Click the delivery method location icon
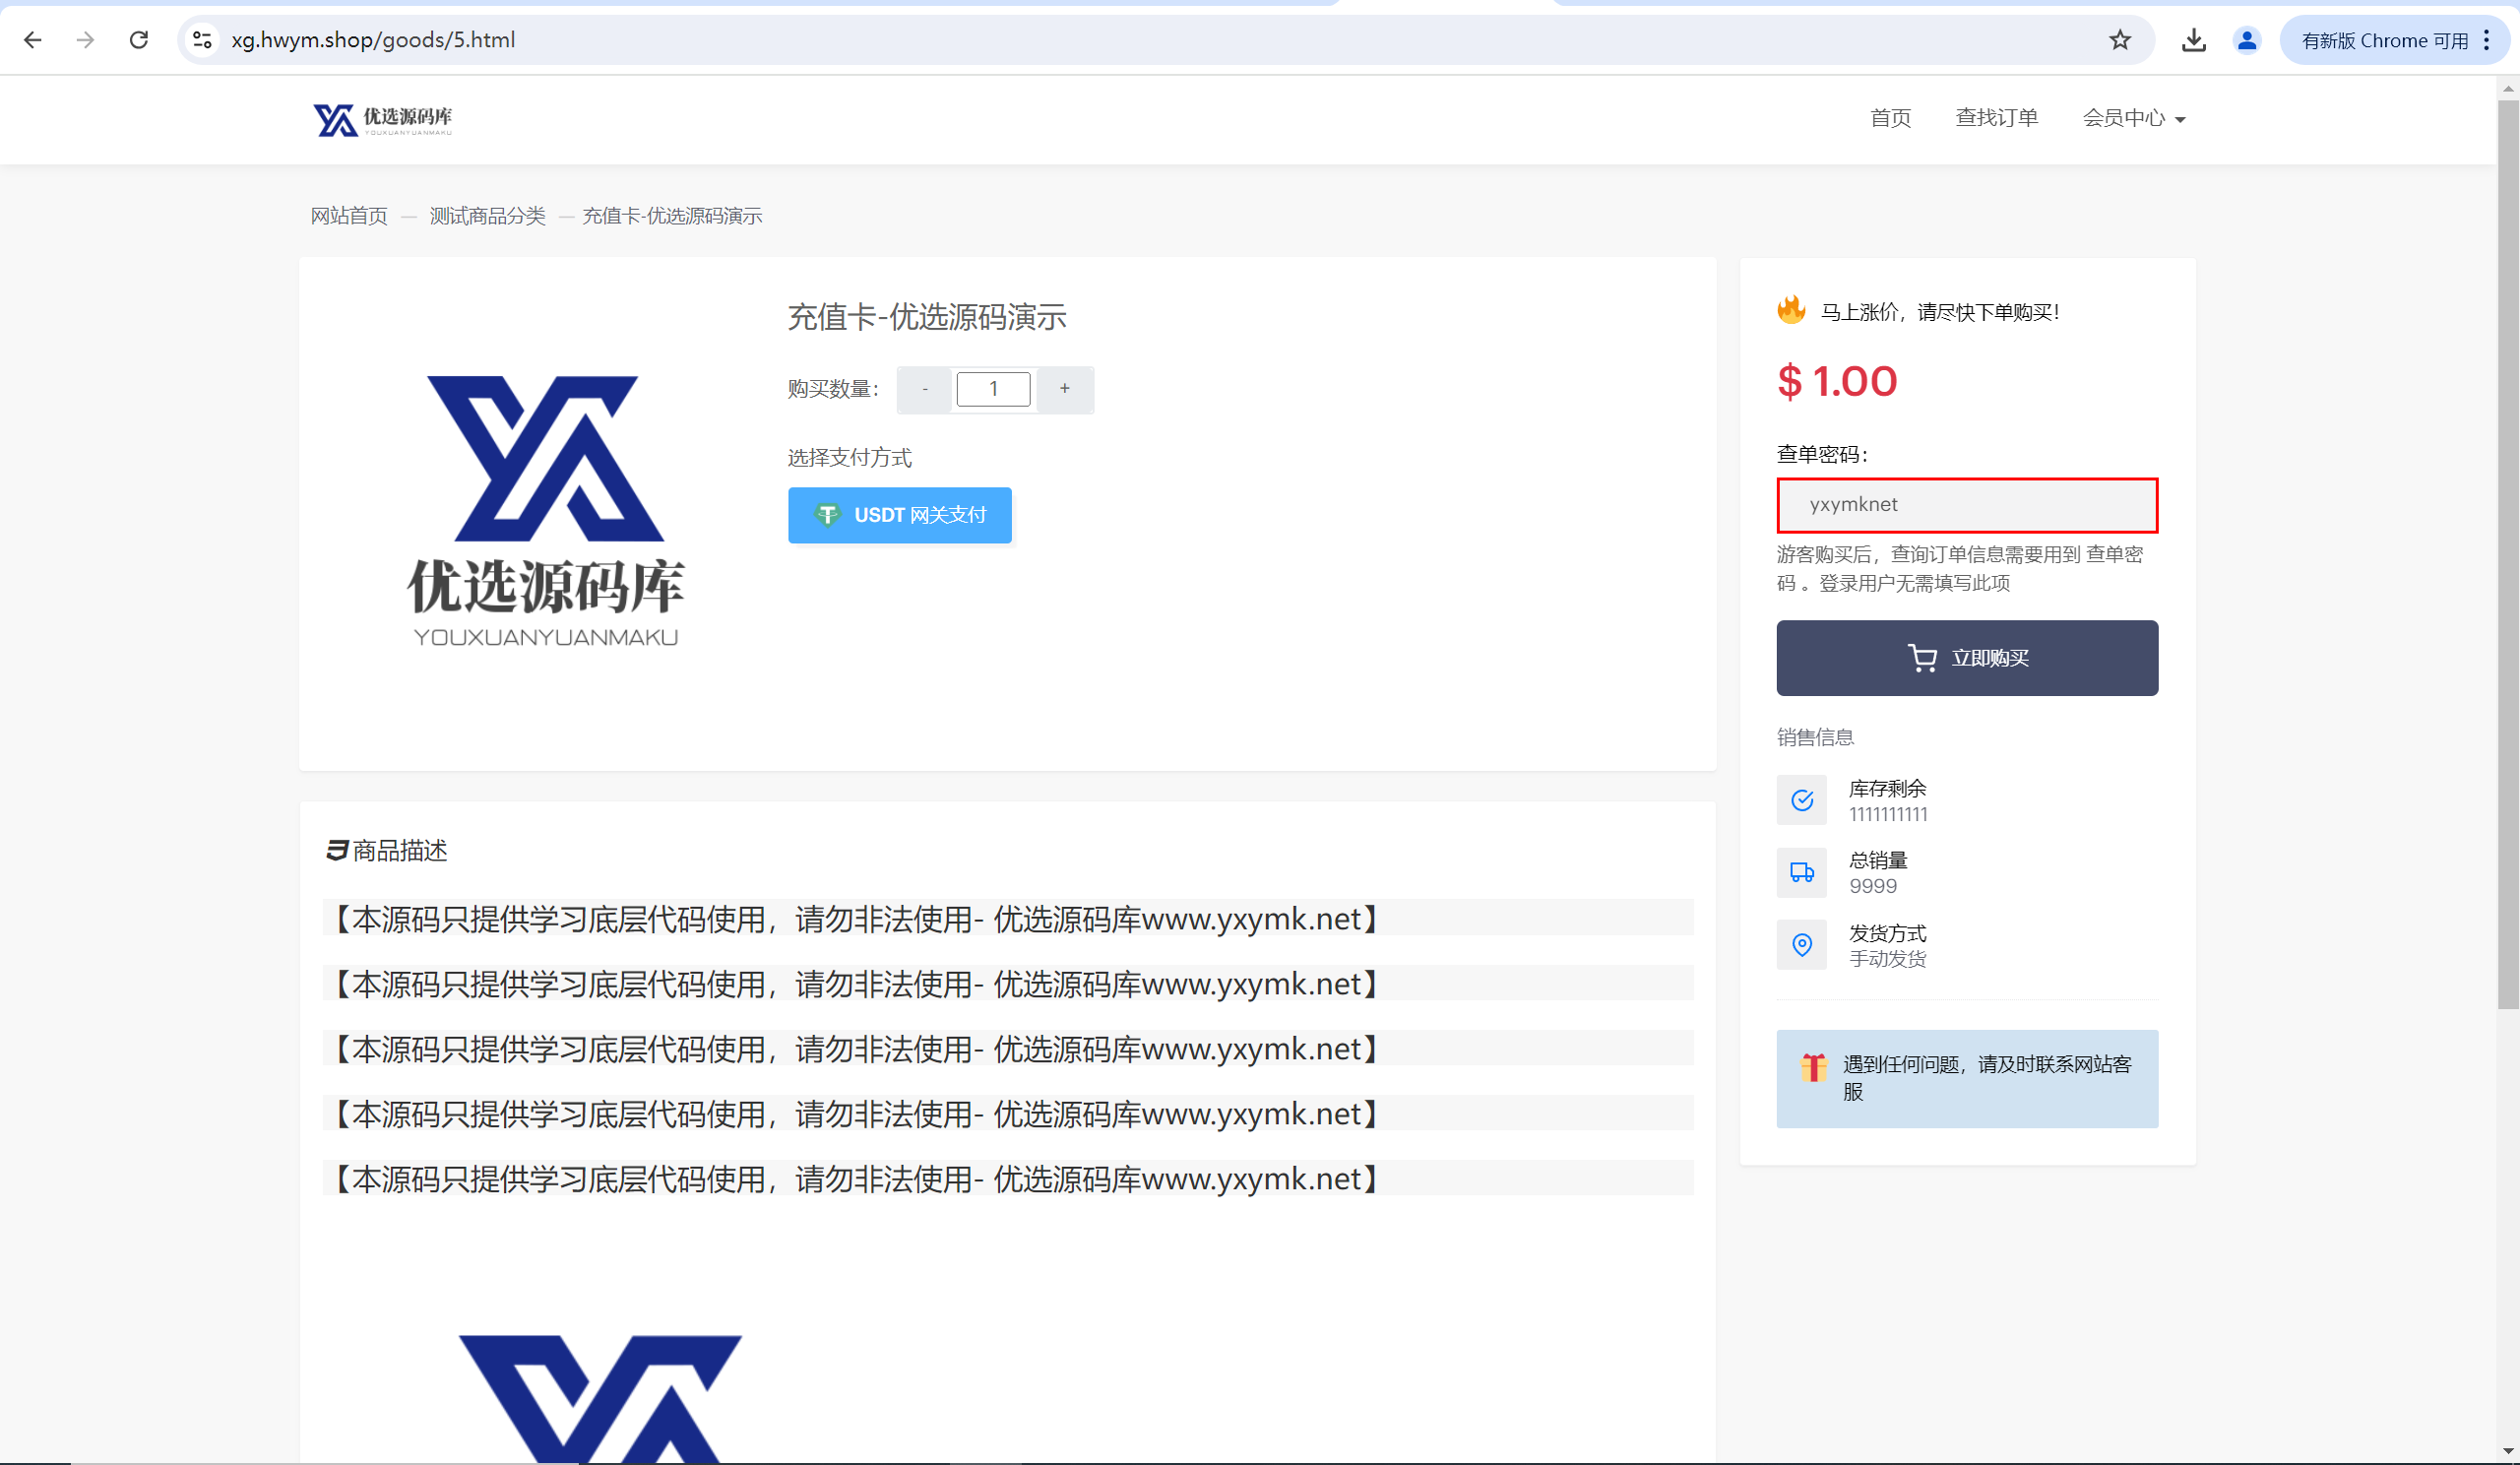The image size is (2520, 1465). tap(1801, 945)
